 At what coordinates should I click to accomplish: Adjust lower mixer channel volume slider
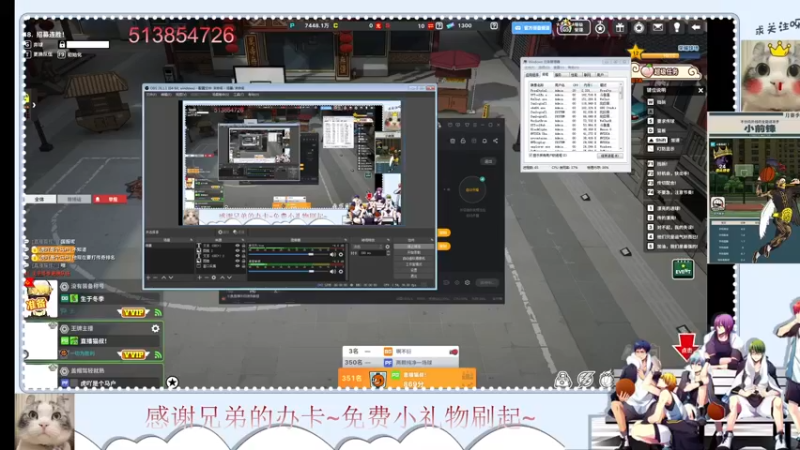pos(289,271)
